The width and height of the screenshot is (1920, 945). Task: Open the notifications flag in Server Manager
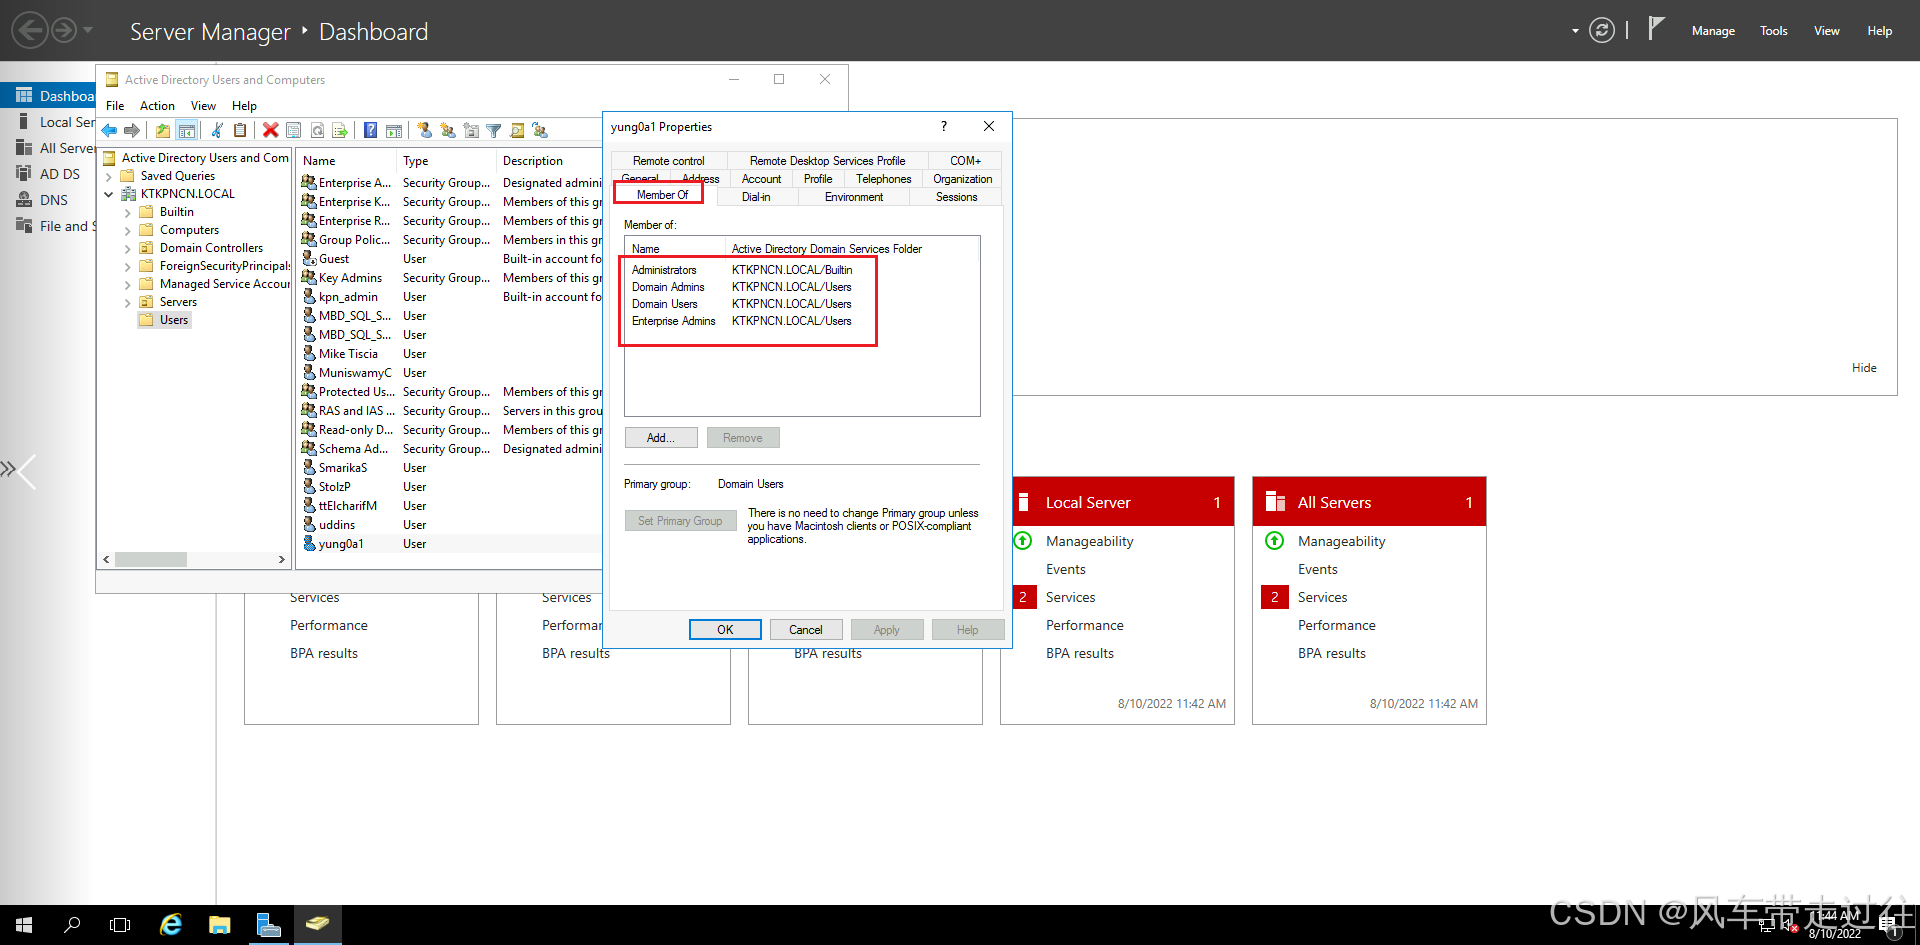point(1656,29)
